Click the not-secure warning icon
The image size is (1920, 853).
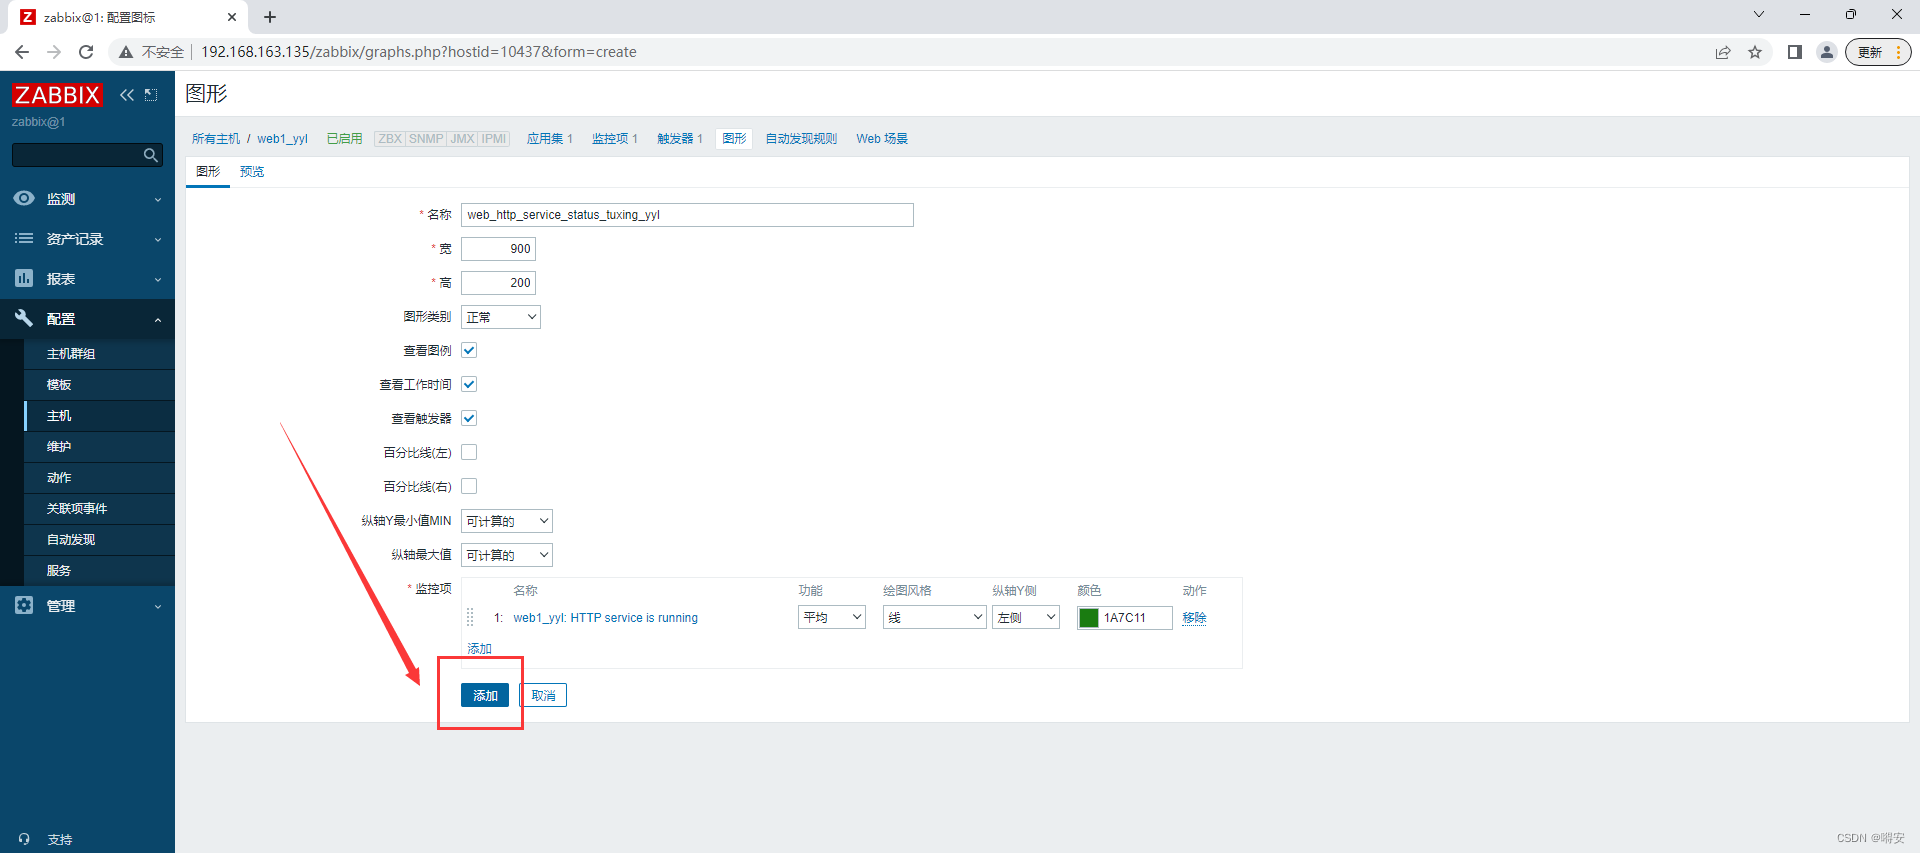coord(126,52)
